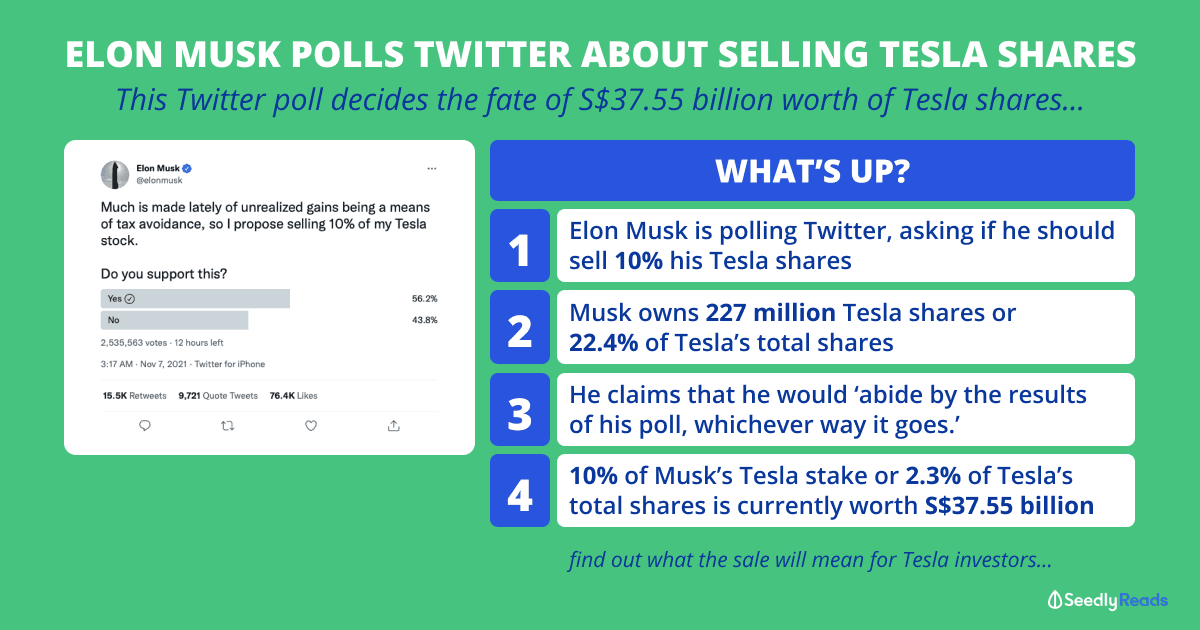This screenshot has height=630, width=1200.
Task: Click the 15.5K Retweets count
Action: coord(134,396)
